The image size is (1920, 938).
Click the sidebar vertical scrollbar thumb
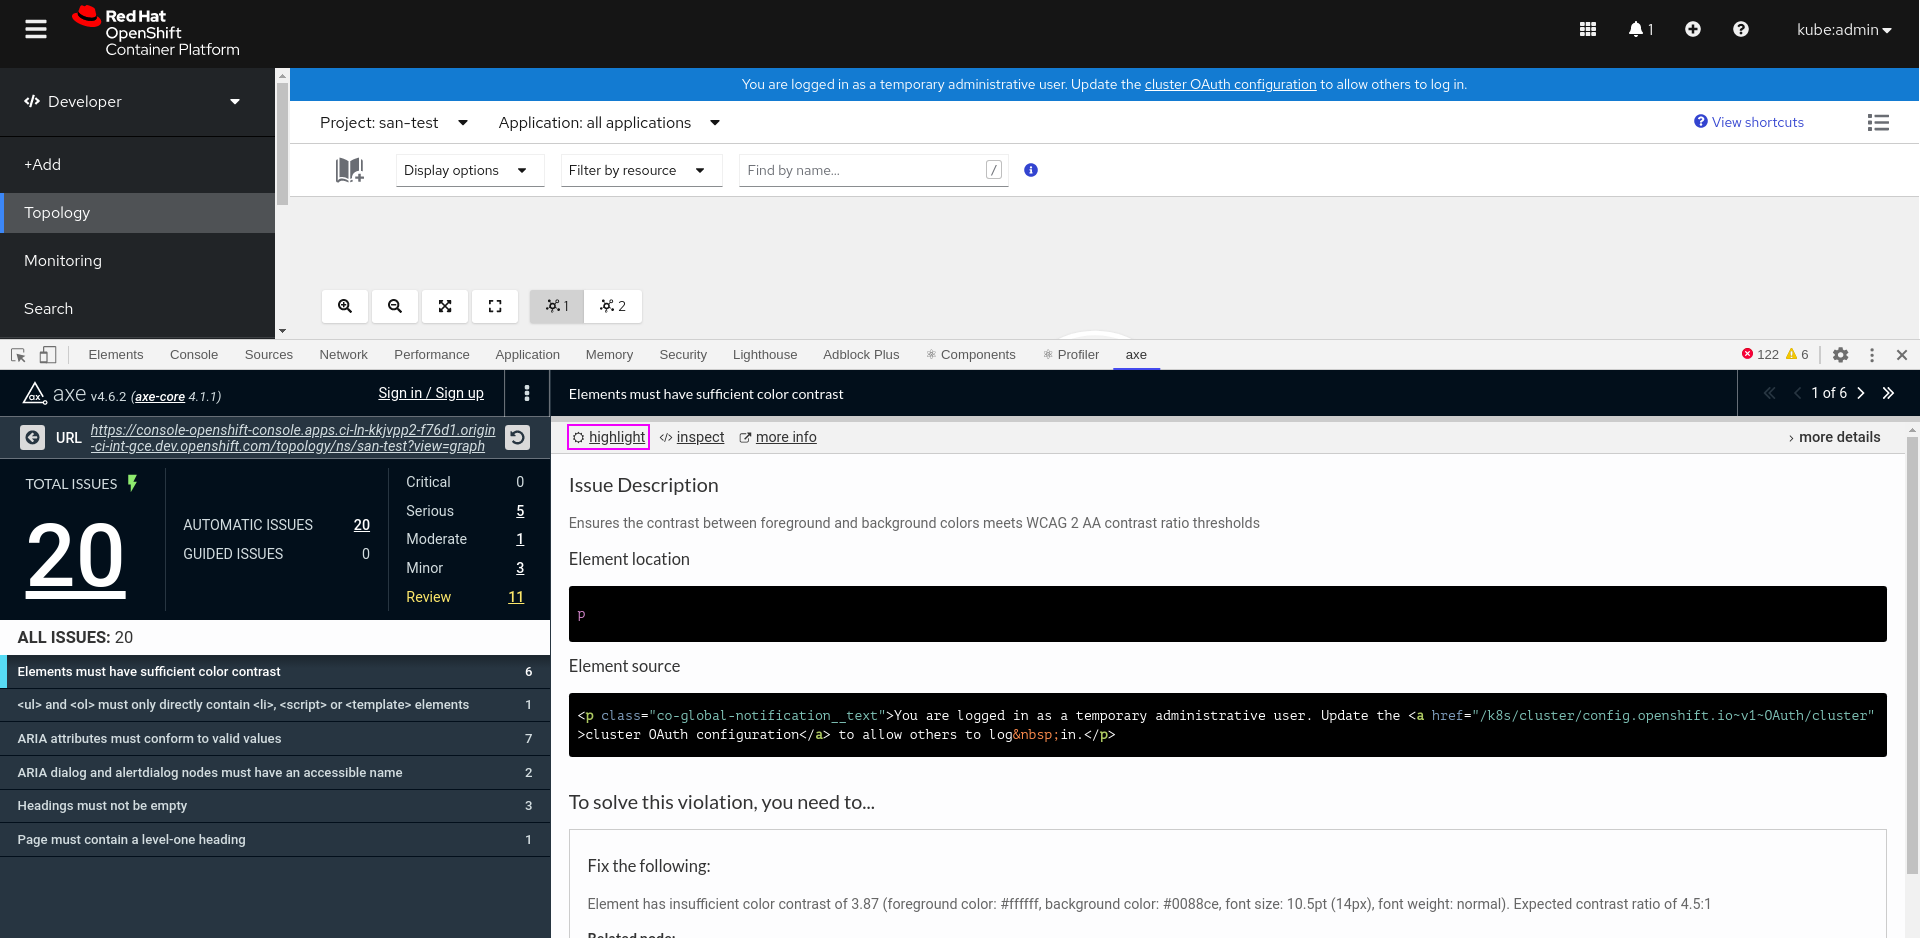[x=282, y=143]
